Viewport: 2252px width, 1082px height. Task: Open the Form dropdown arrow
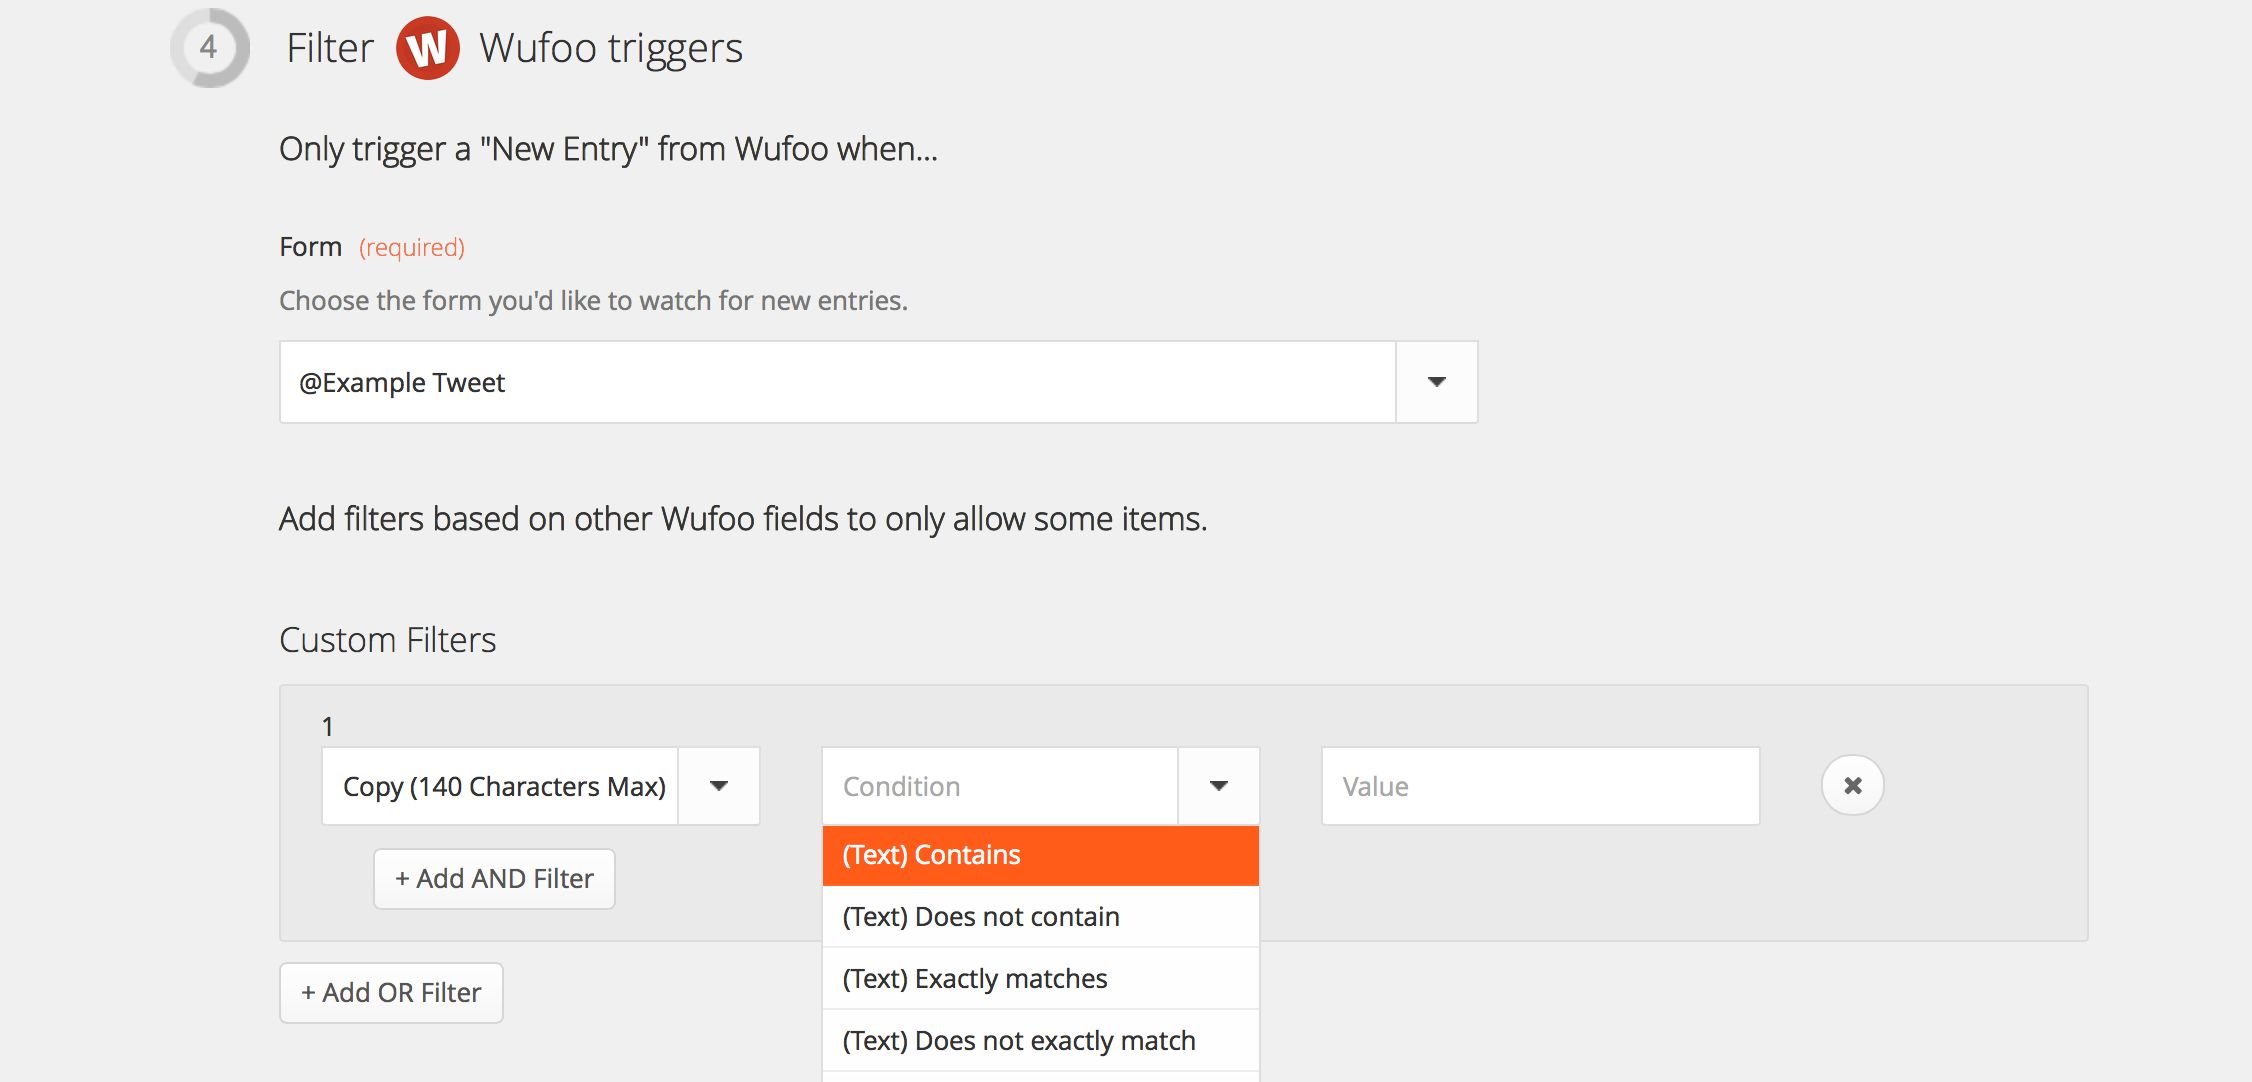(1436, 382)
